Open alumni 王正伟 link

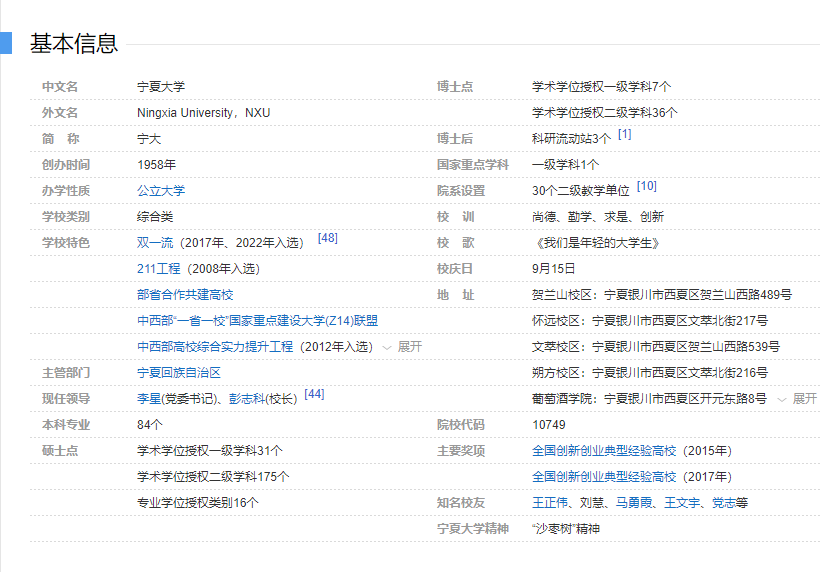point(549,503)
